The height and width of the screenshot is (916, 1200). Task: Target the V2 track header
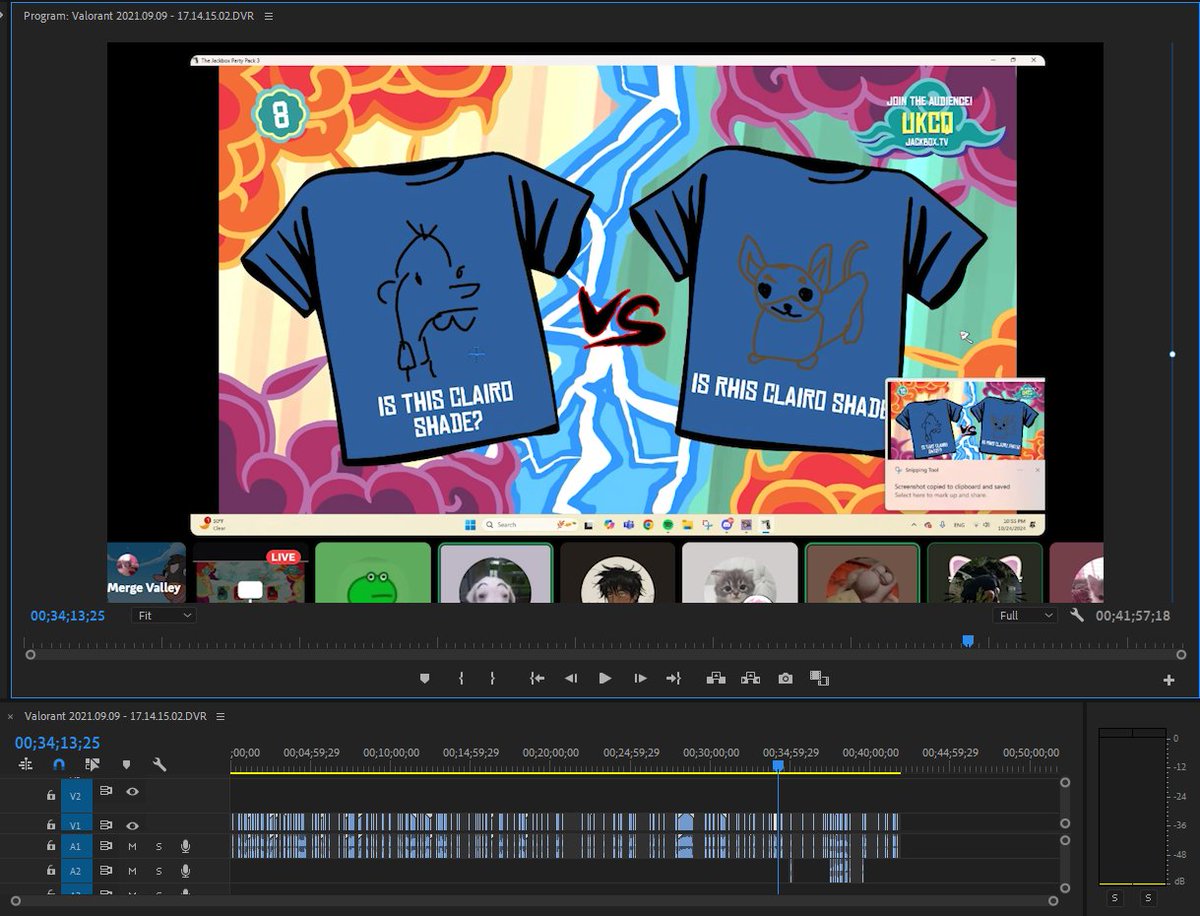pyautogui.click(x=75, y=796)
